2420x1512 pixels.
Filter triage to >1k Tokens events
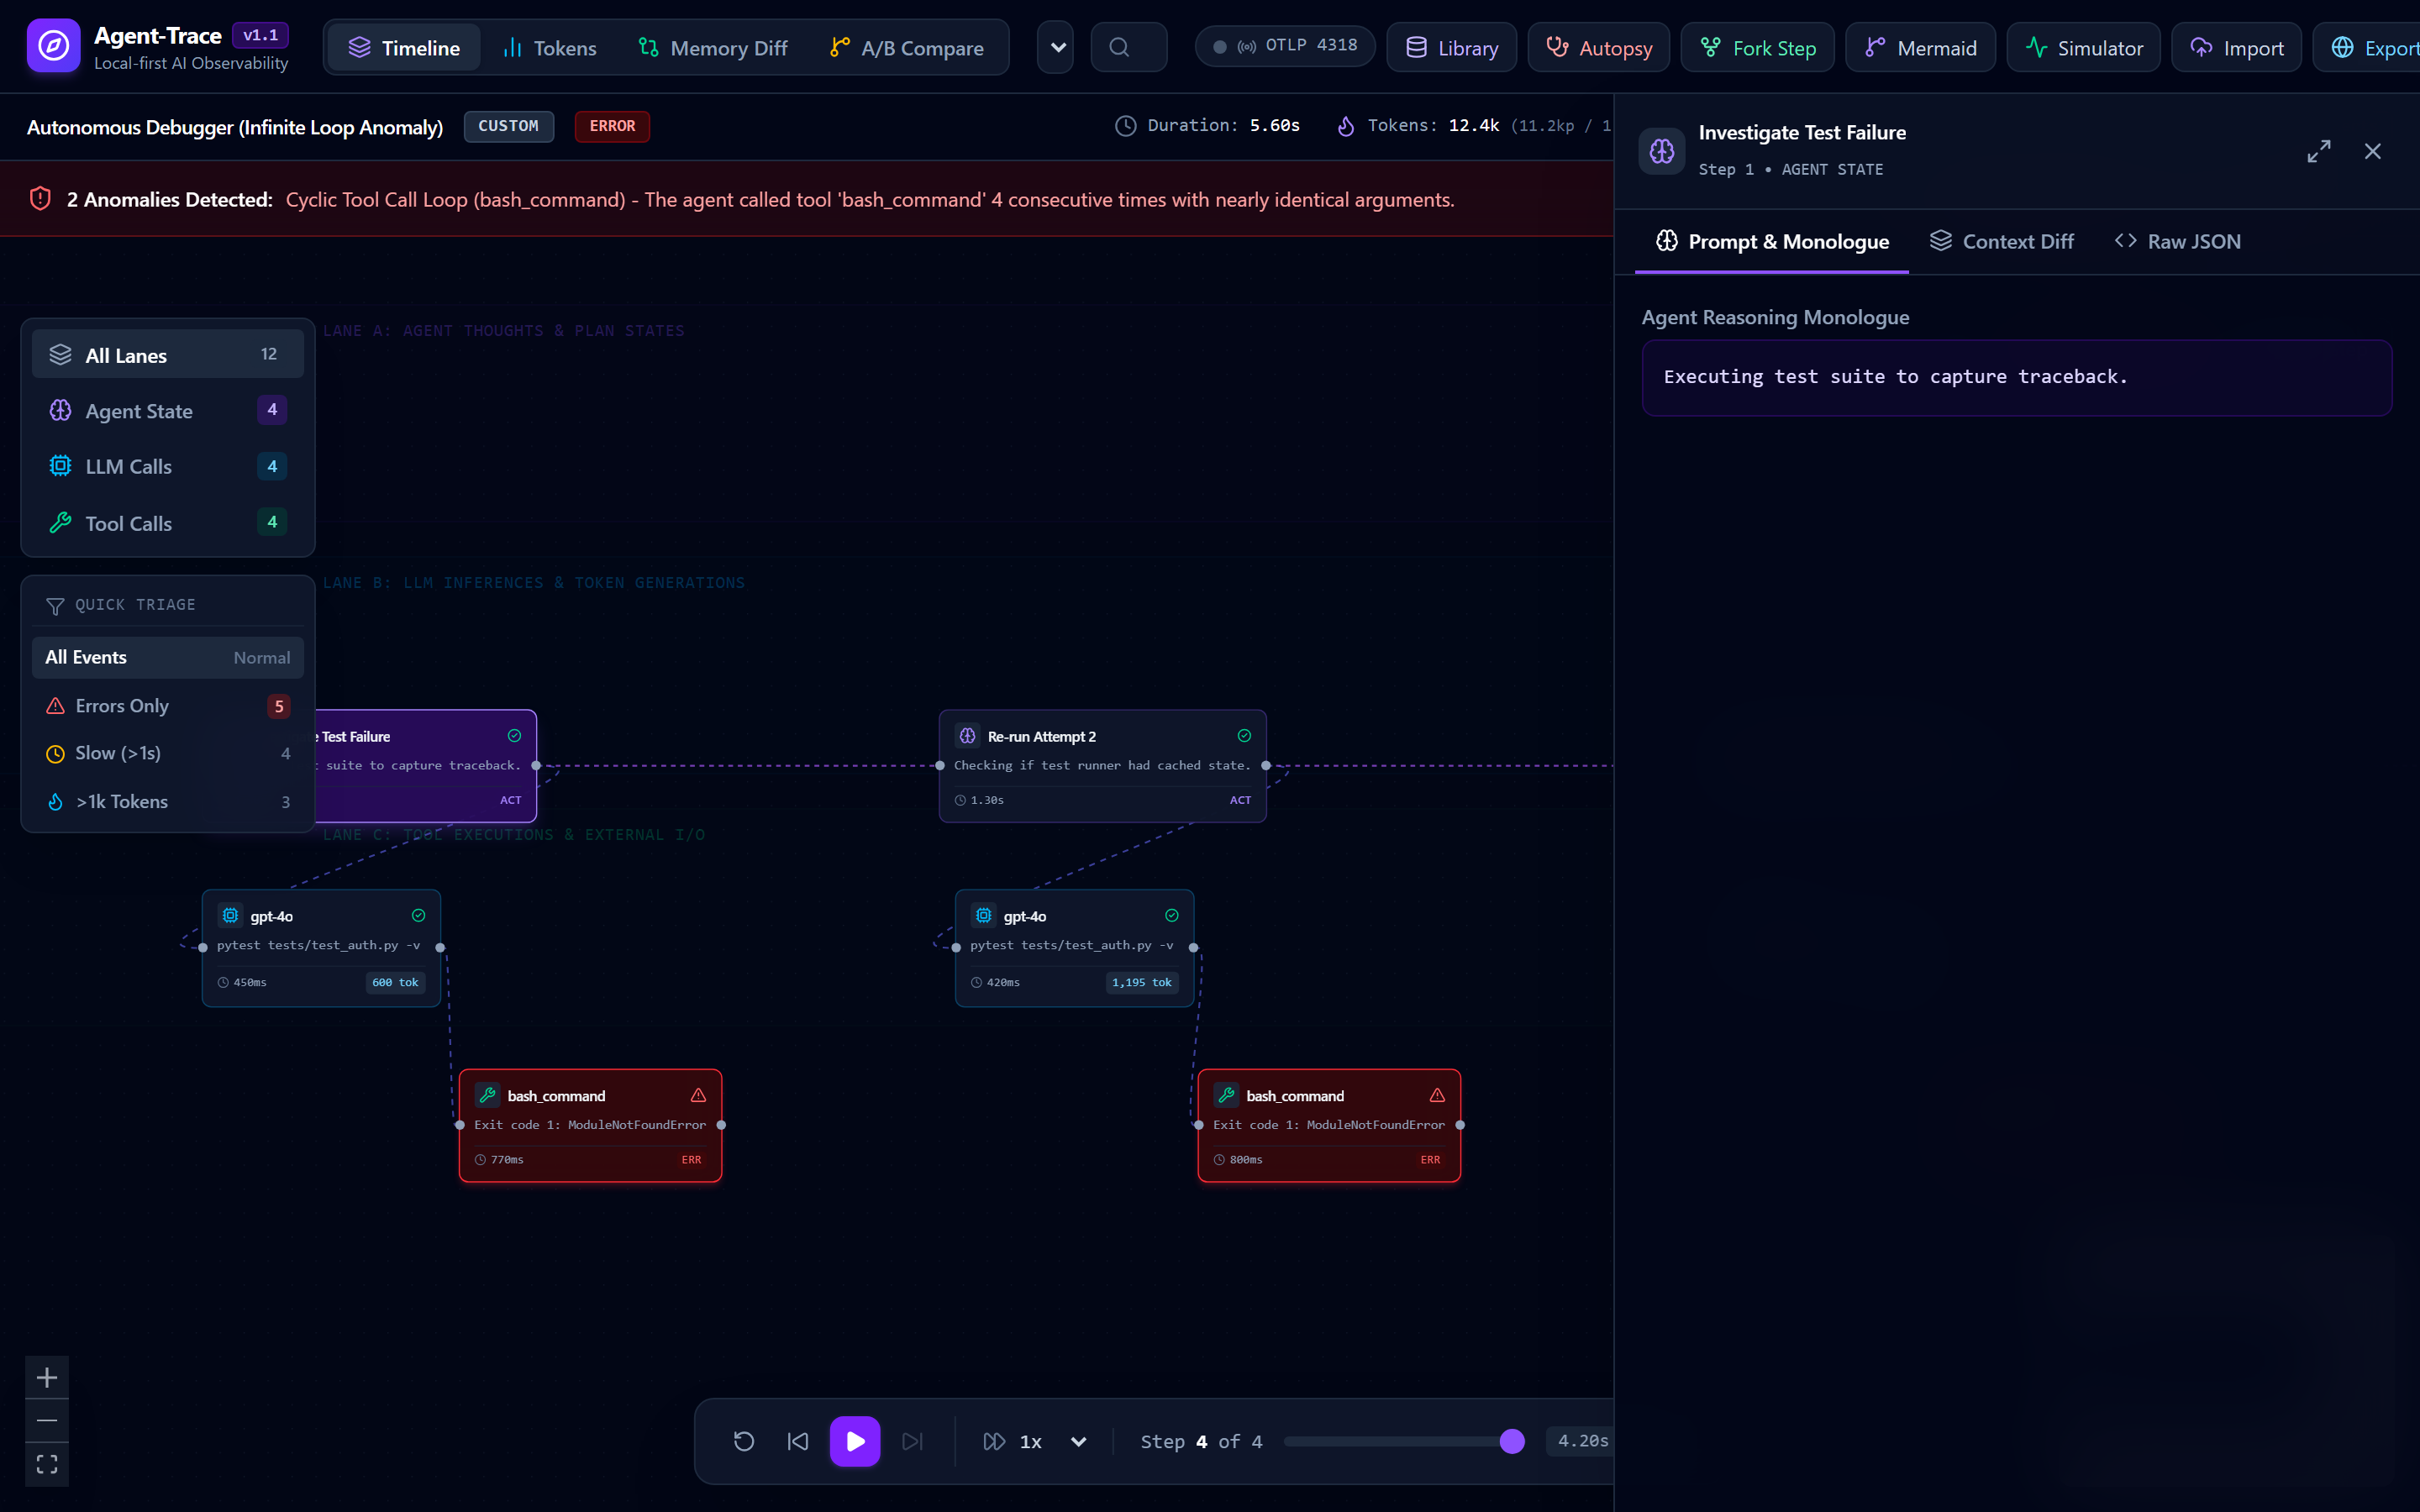tap(168, 801)
